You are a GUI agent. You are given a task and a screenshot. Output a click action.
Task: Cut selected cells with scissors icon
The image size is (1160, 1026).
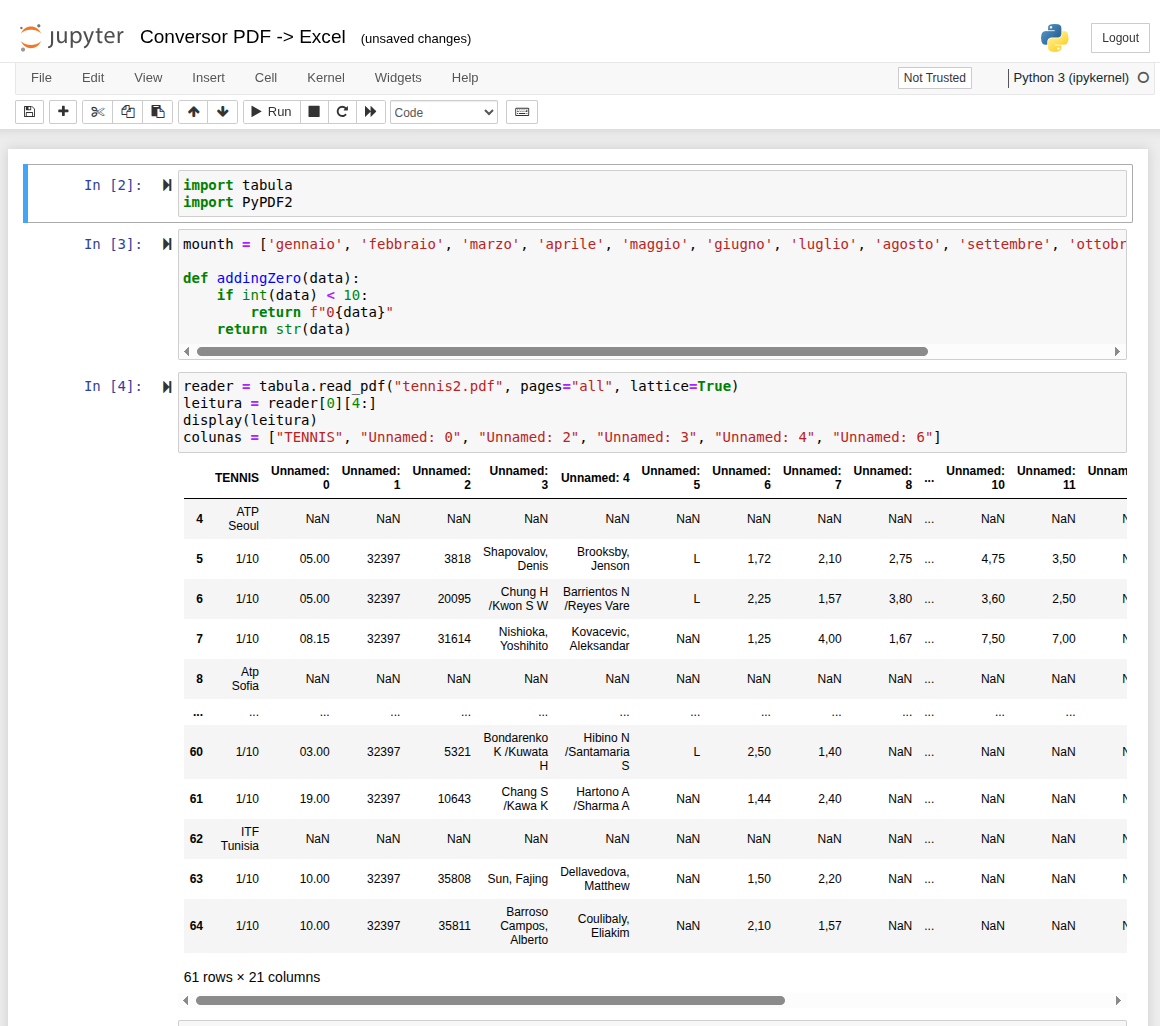coord(97,112)
